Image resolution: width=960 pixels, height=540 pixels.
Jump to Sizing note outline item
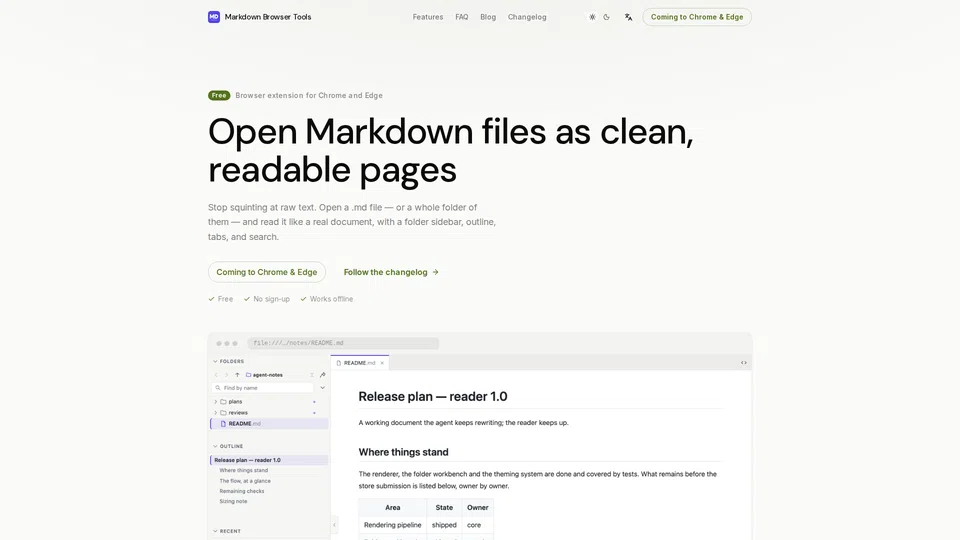click(x=233, y=501)
